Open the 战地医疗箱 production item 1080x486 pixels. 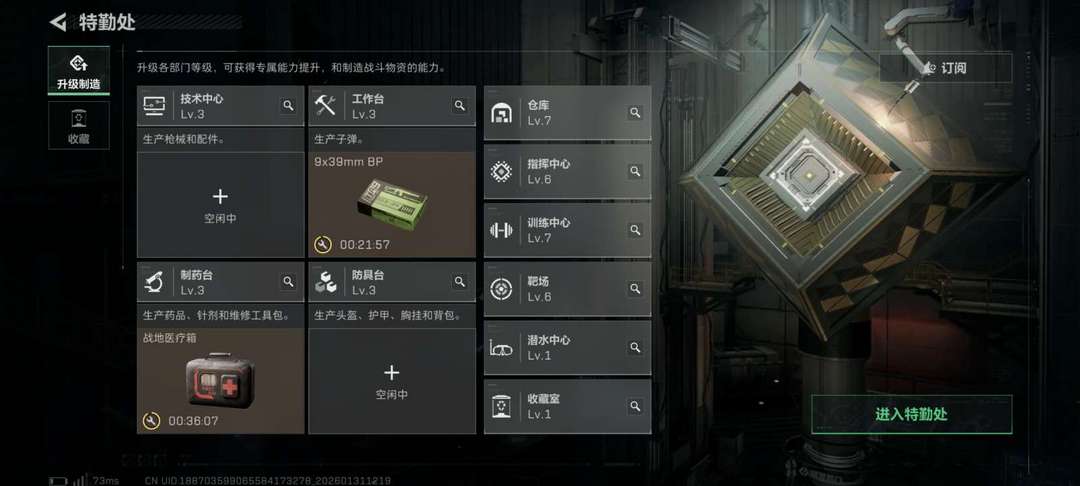pos(220,381)
